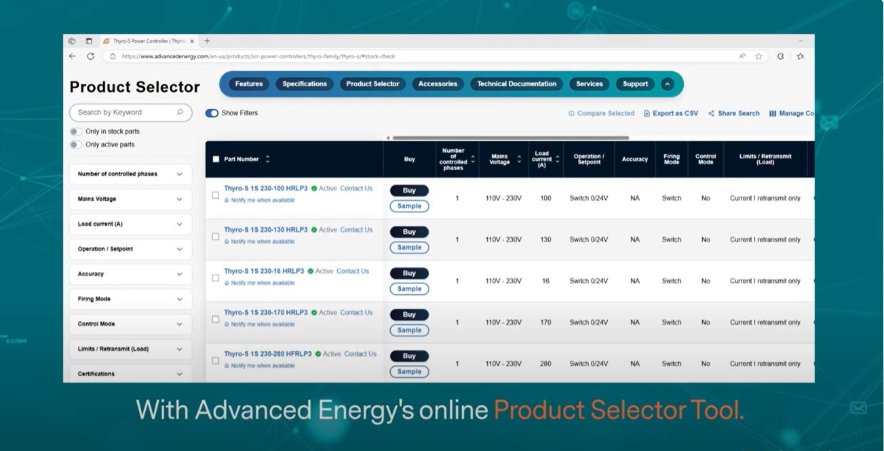Click the search magnifier icon in keyword box

click(x=180, y=113)
